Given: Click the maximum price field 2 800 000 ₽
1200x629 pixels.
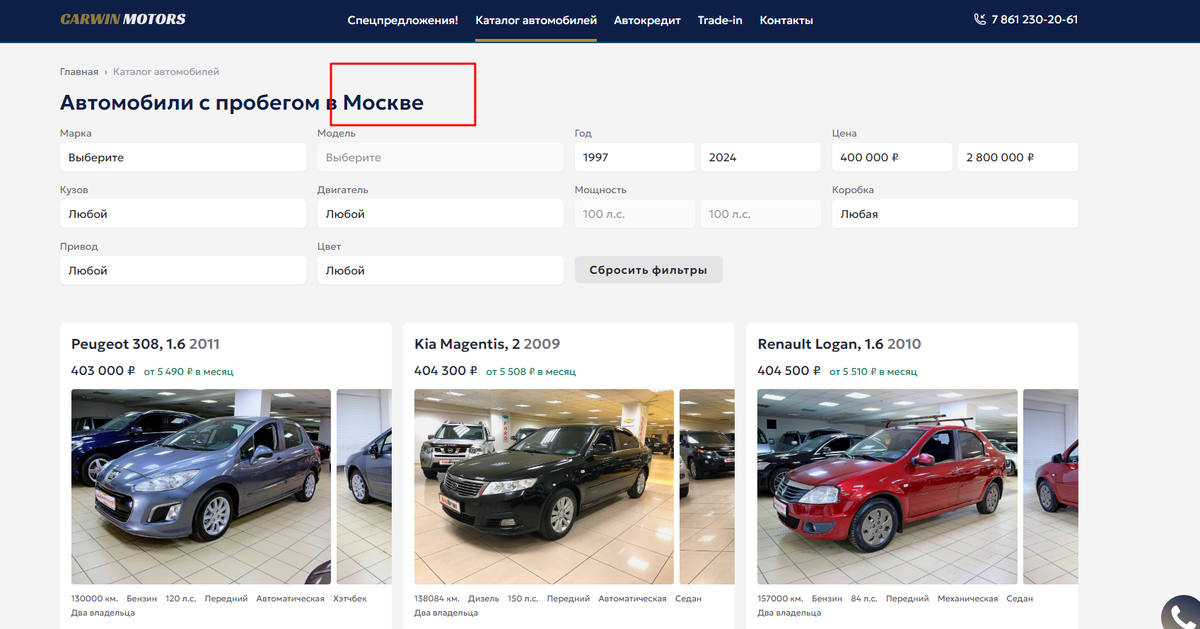Looking at the screenshot, I should 1018,157.
